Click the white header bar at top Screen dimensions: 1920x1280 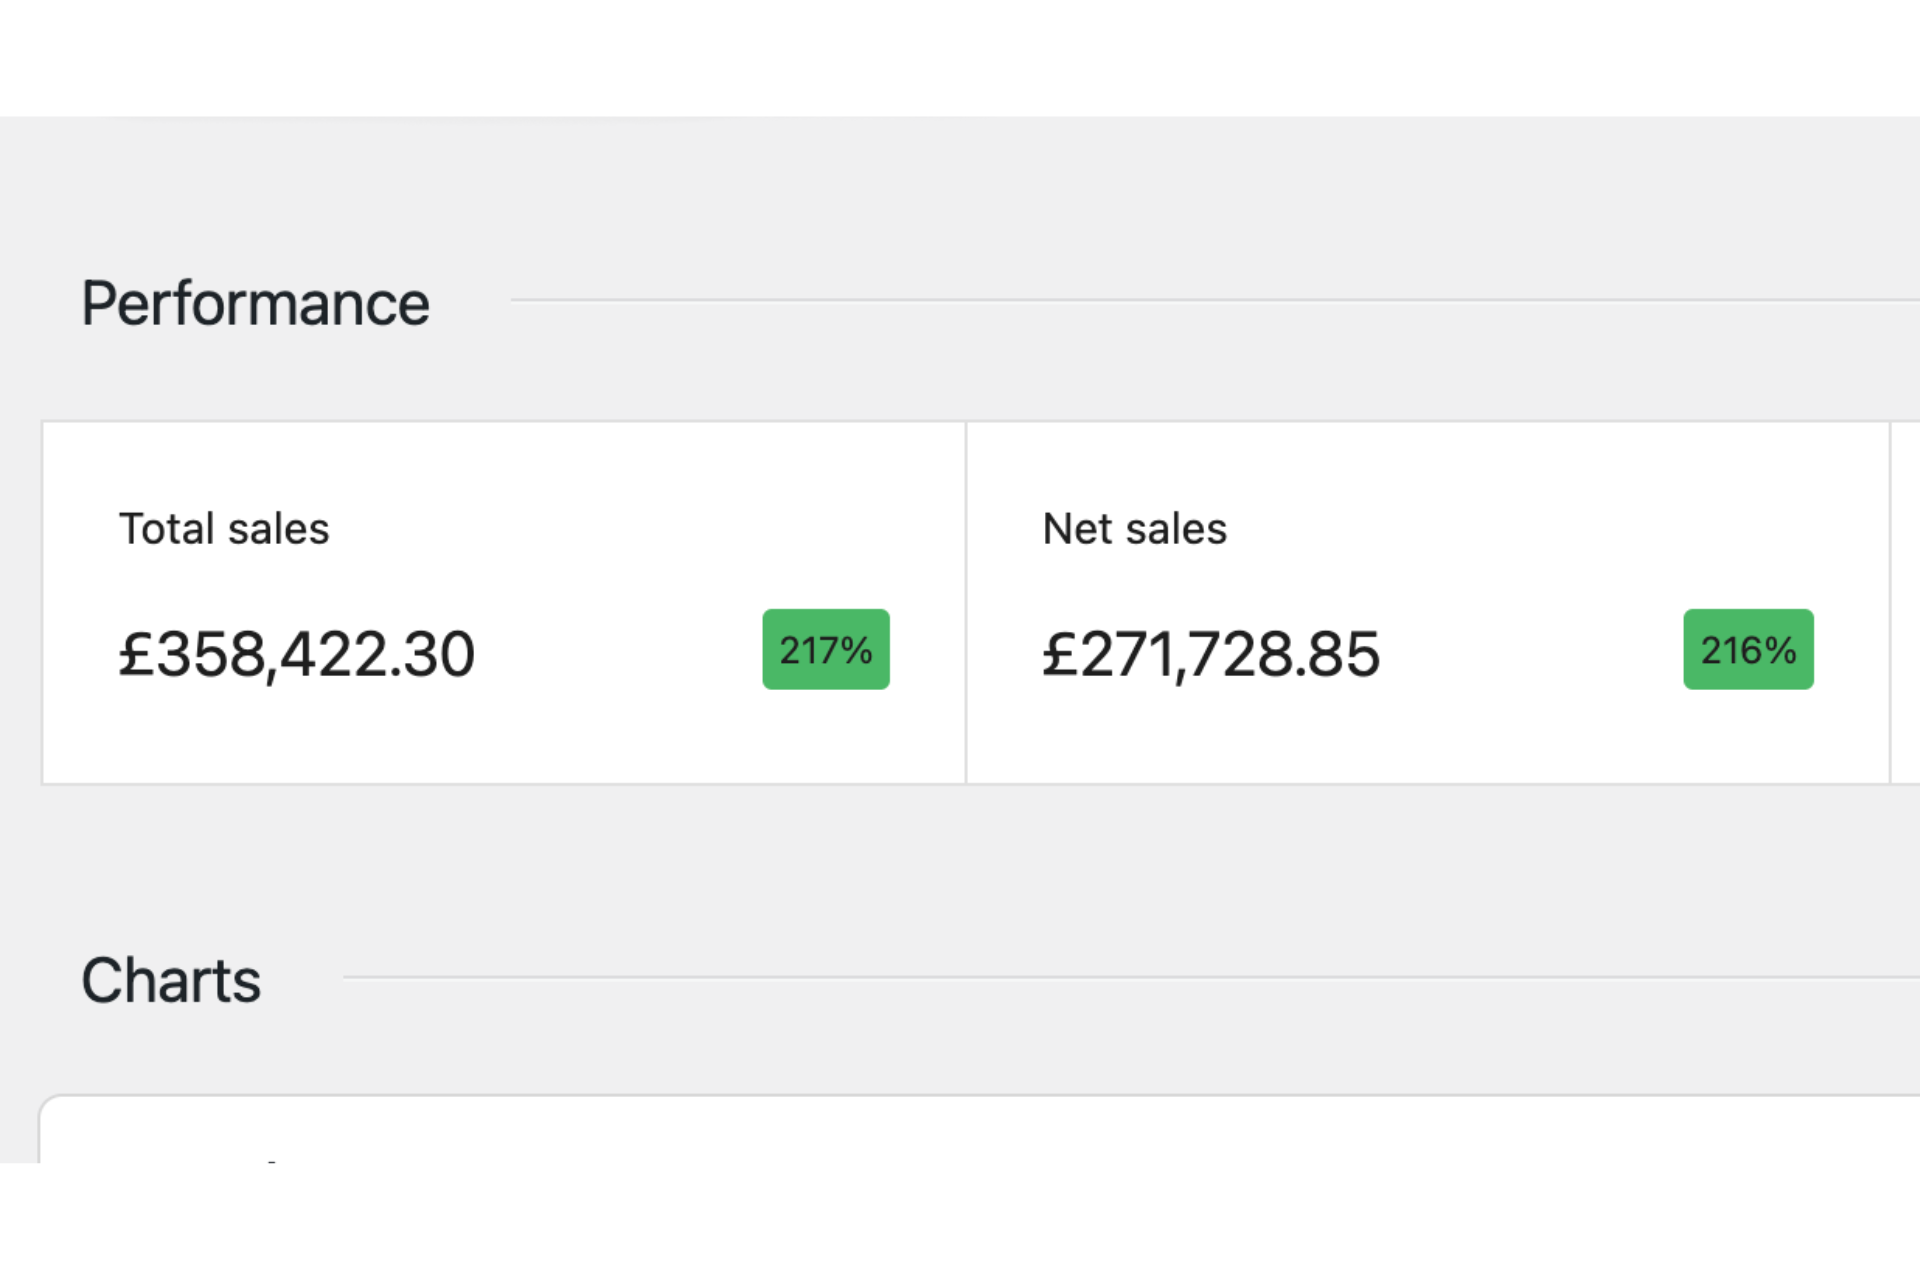(960, 57)
